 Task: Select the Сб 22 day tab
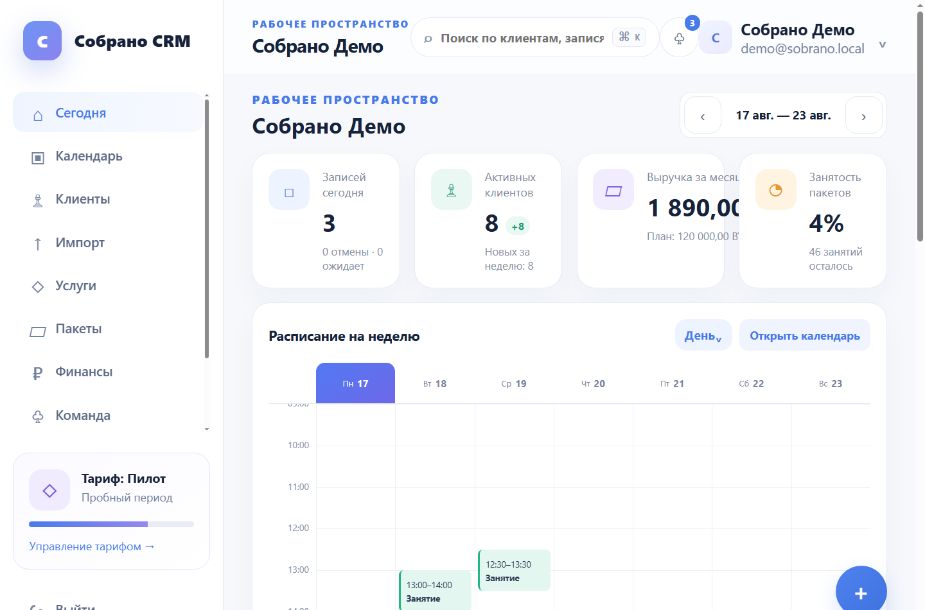tap(751, 383)
